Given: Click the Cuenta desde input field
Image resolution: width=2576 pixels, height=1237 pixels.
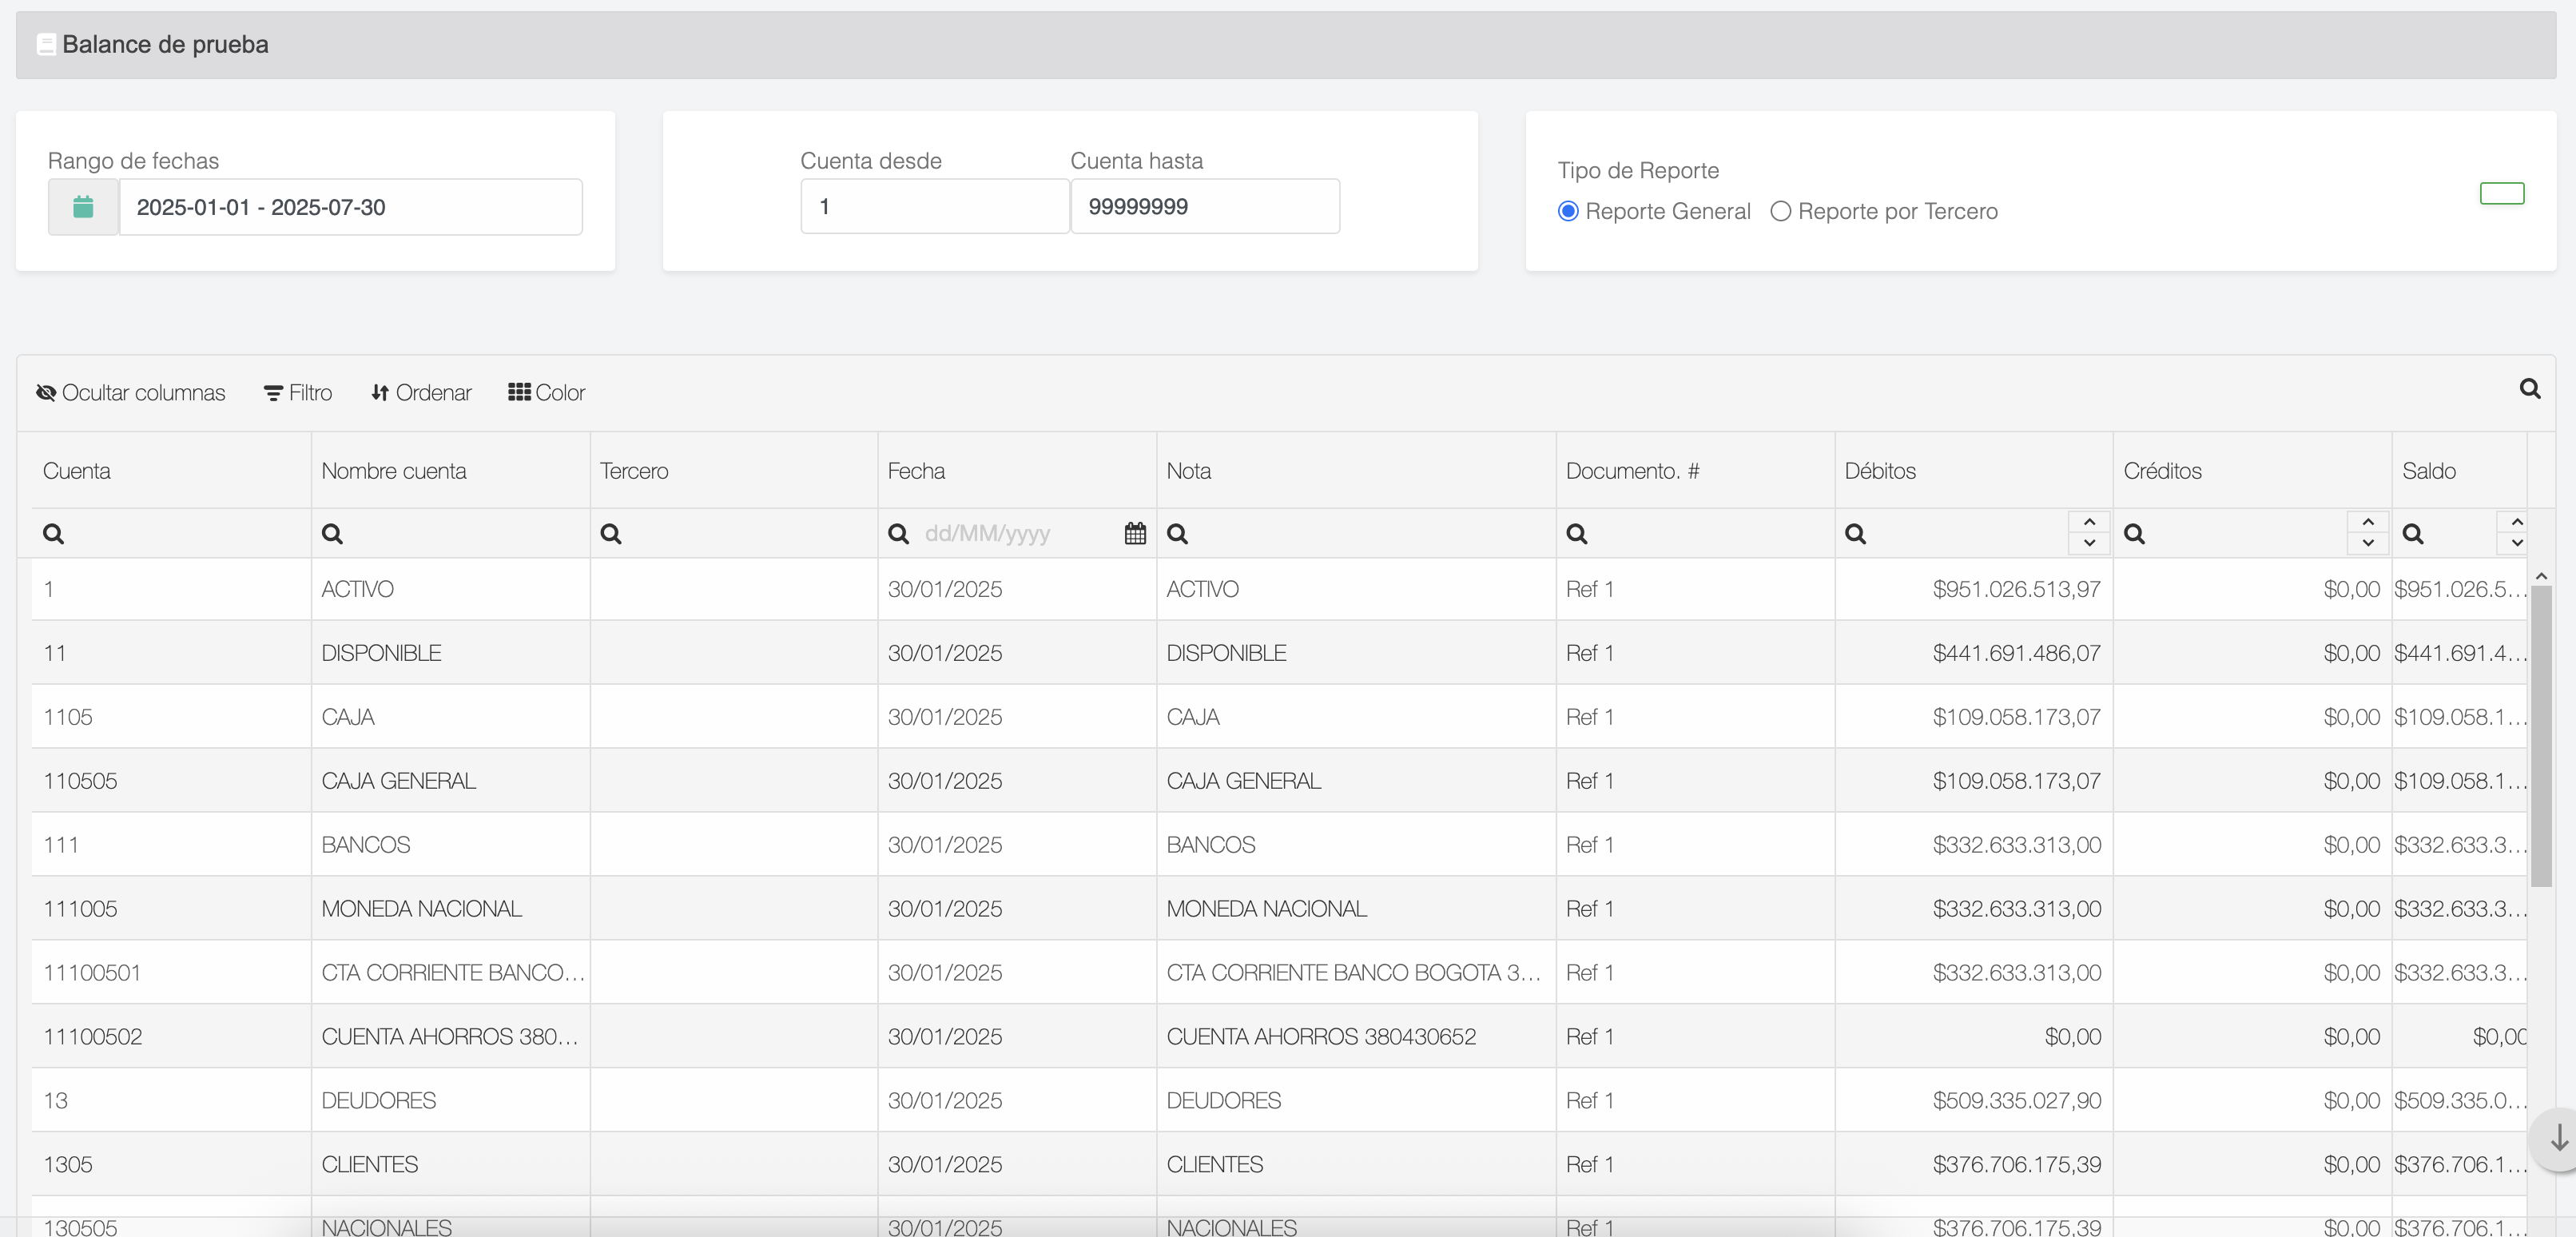Looking at the screenshot, I should [x=935, y=207].
